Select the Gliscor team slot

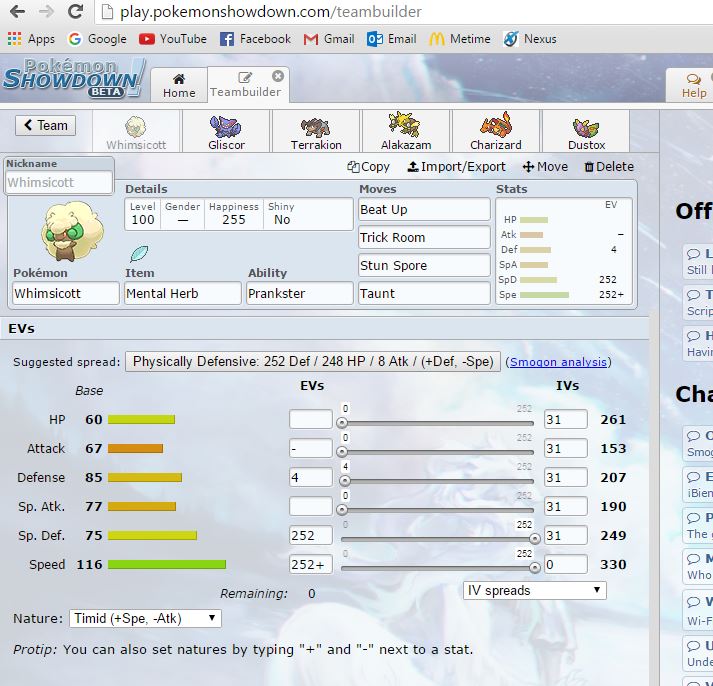pyautogui.click(x=226, y=131)
